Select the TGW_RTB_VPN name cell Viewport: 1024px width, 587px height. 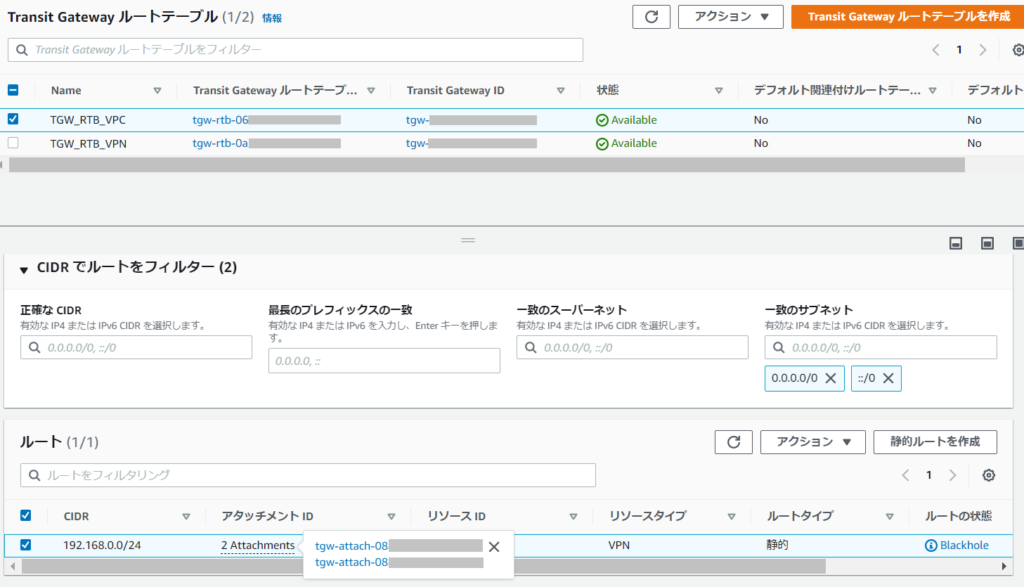[x=88, y=144]
